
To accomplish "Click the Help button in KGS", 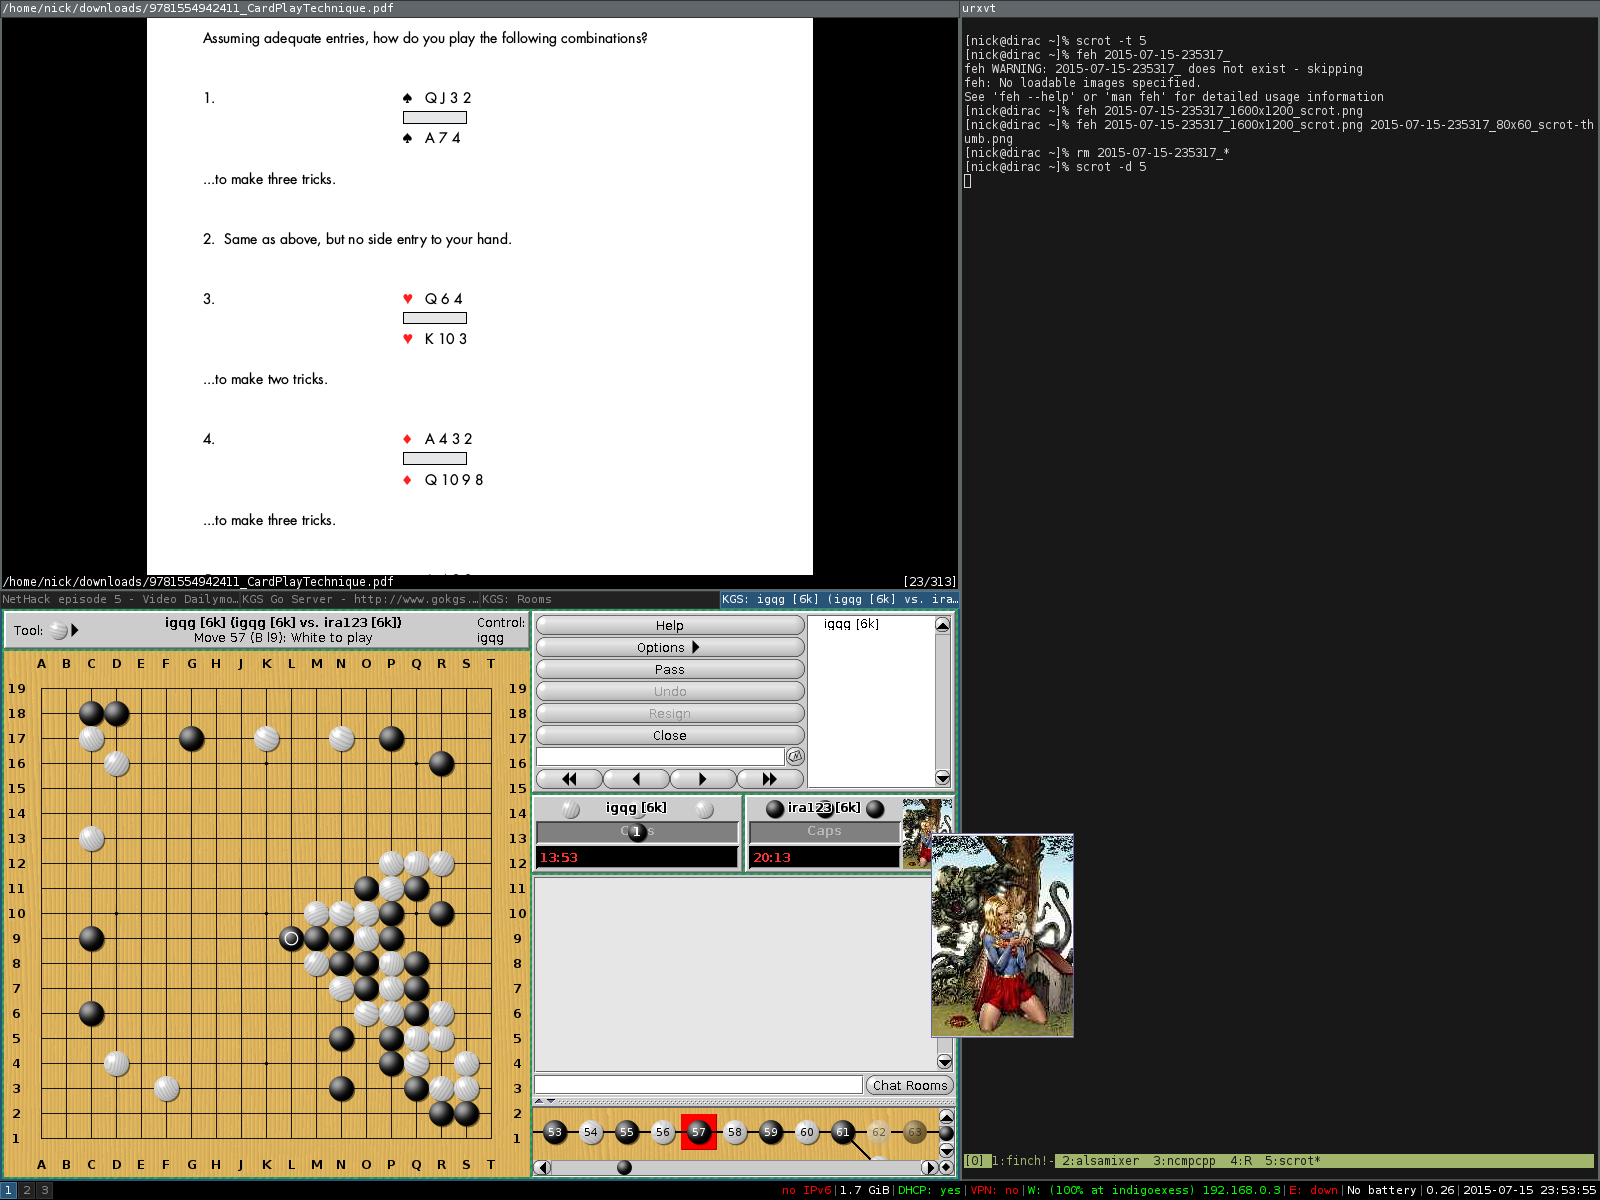I will click(670, 625).
